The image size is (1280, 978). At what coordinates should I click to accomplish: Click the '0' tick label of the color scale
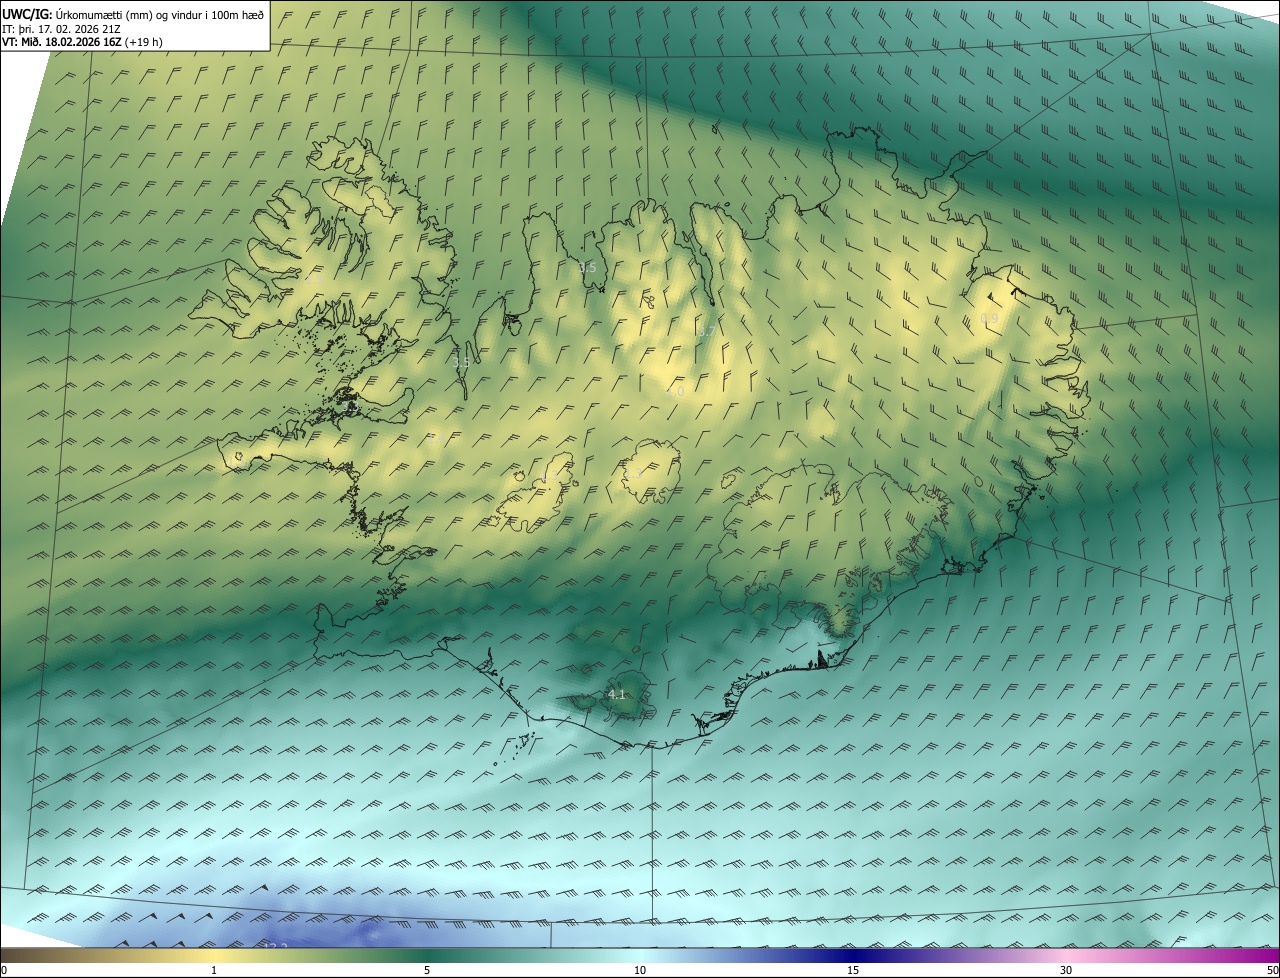click(4, 970)
